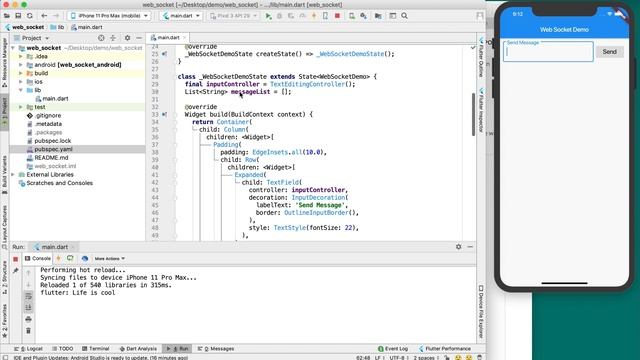Click the pin tab icon in Run panel
The width and height of the screenshot is (640, 360).
point(16,270)
